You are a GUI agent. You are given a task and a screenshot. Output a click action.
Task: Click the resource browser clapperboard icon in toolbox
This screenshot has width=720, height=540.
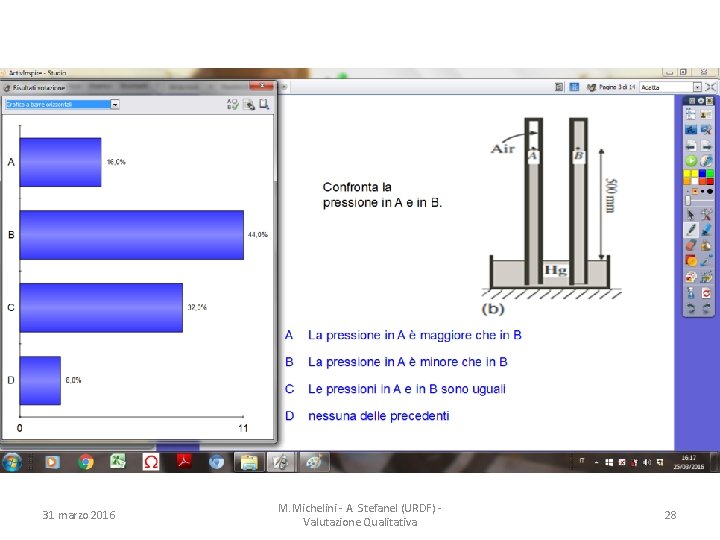706,276
